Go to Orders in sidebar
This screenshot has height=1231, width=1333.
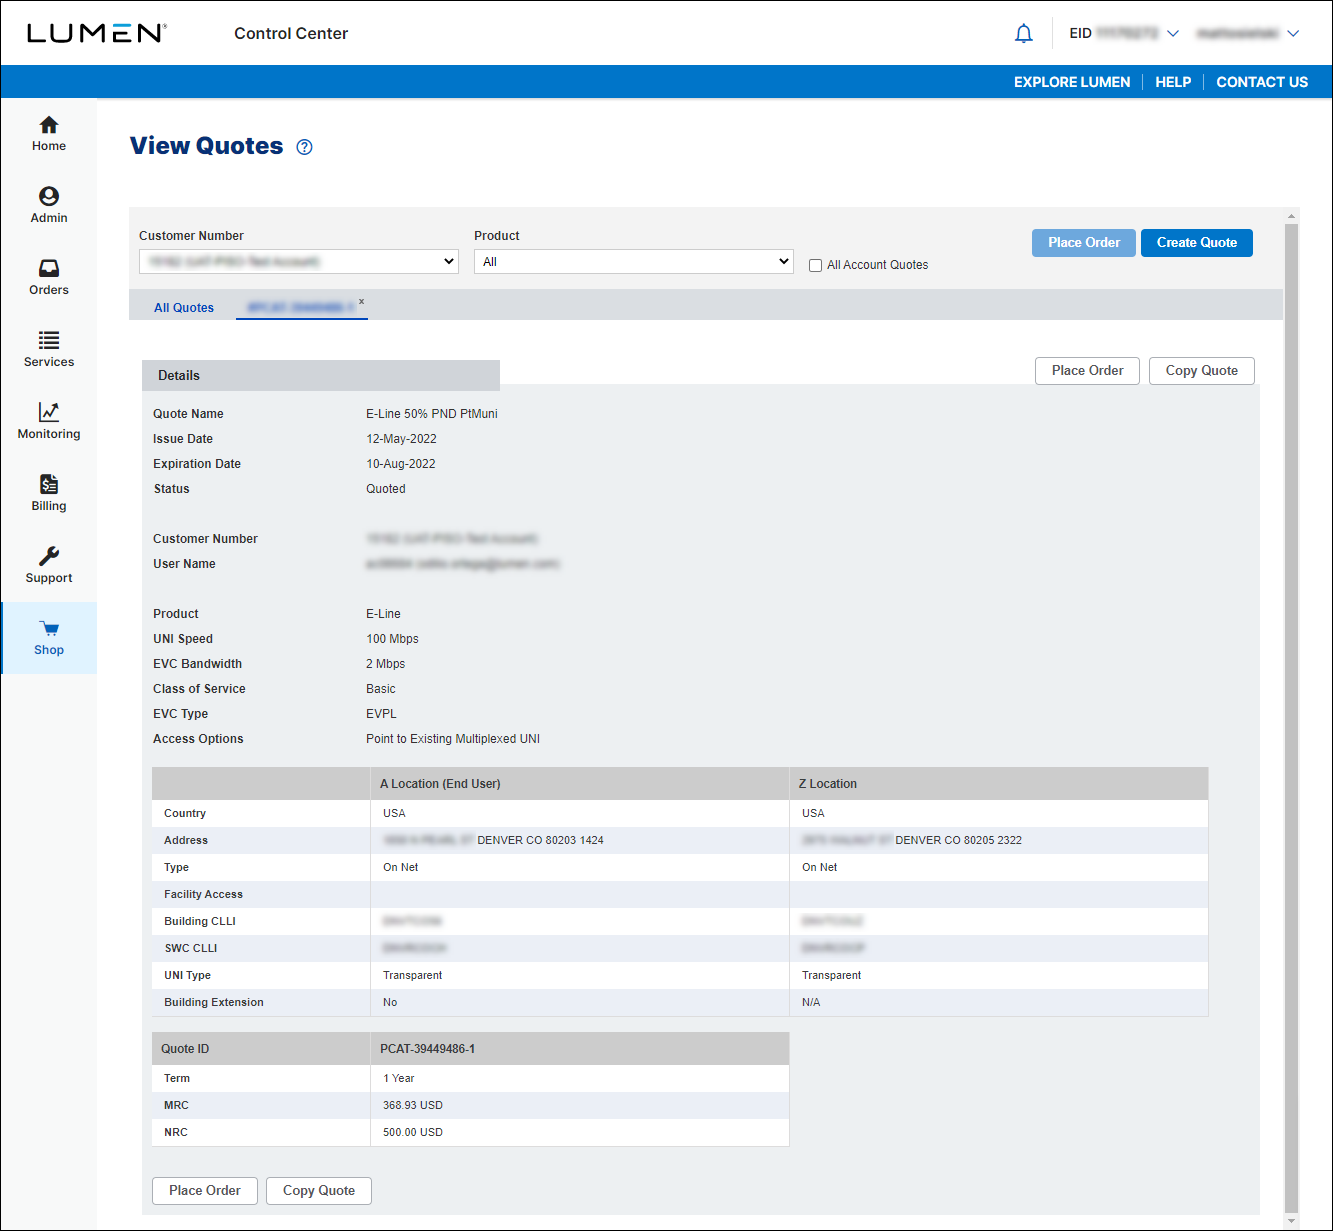[x=48, y=278]
